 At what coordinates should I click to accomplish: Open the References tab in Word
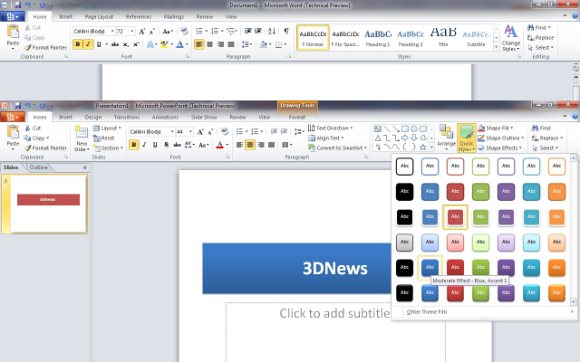click(x=138, y=17)
